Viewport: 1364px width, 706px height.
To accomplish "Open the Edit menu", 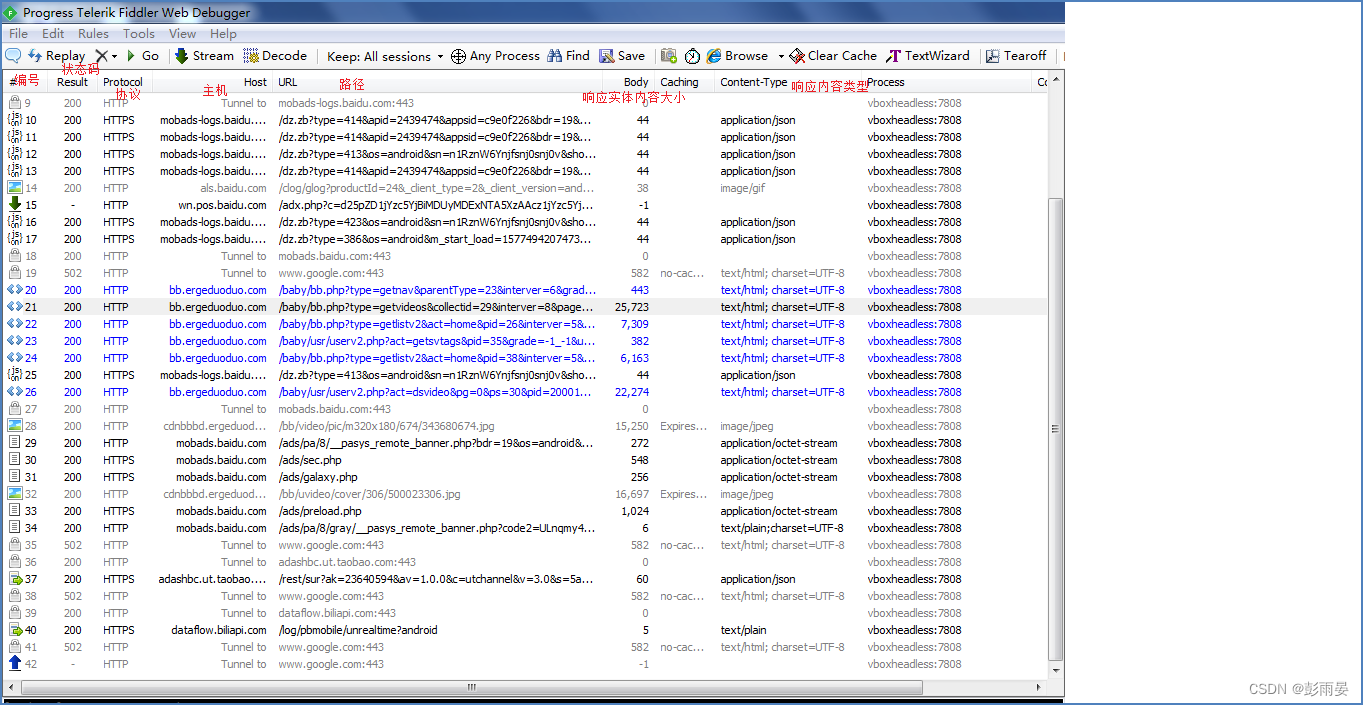I will tap(53, 34).
